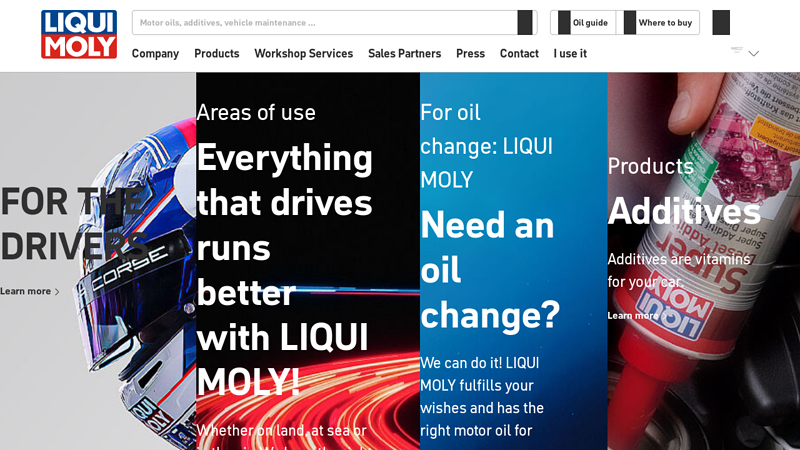
Task: Click Learn more under Additives
Action: [x=637, y=316]
